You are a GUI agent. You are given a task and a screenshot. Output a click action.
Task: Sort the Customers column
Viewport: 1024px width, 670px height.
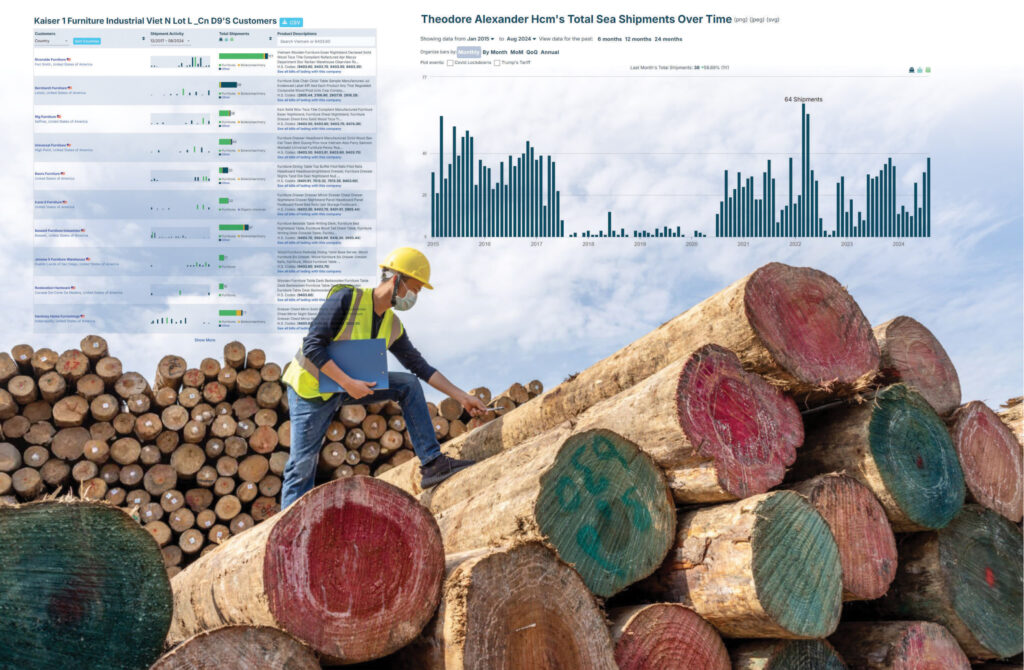point(143,39)
